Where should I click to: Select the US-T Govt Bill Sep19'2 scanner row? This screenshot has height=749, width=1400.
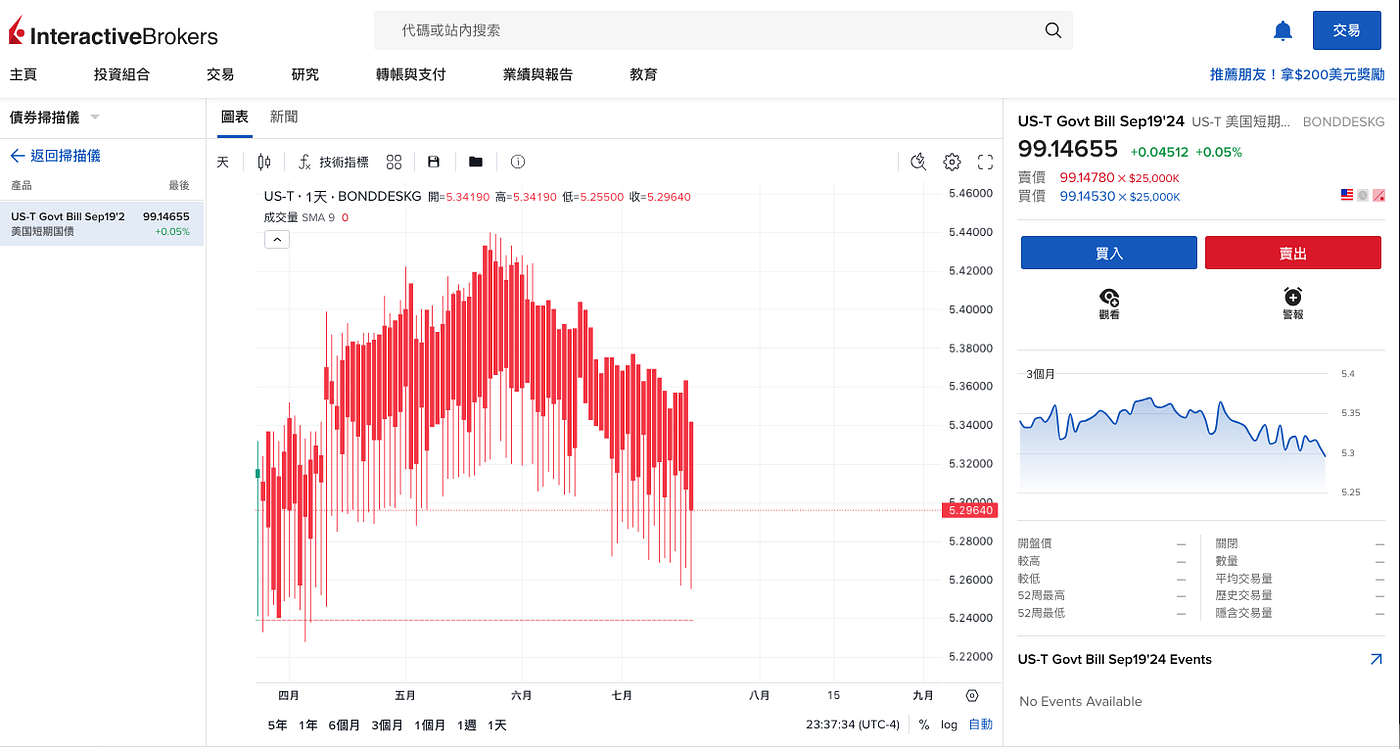(102, 223)
